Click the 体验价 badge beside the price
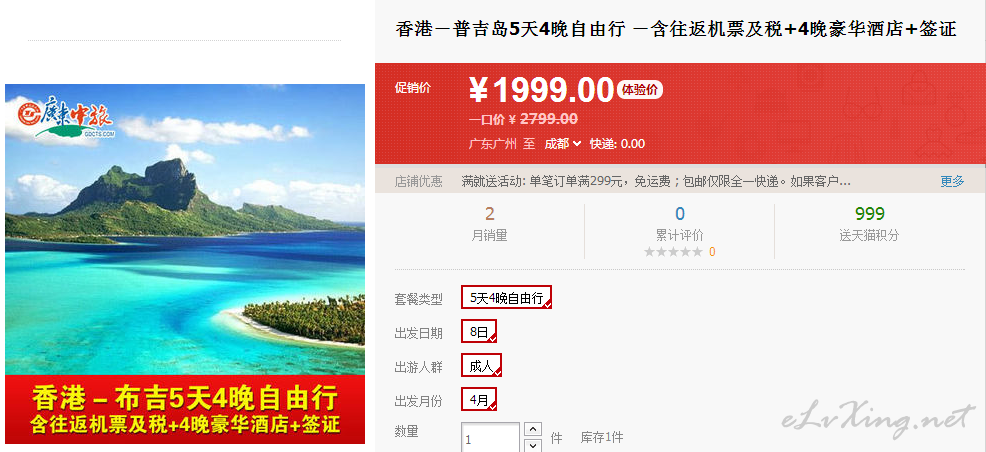 coord(640,90)
